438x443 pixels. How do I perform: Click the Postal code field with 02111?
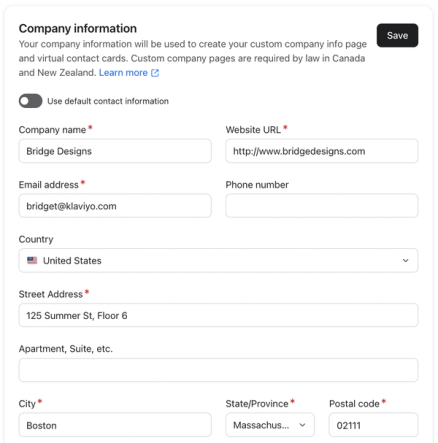(x=373, y=425)
